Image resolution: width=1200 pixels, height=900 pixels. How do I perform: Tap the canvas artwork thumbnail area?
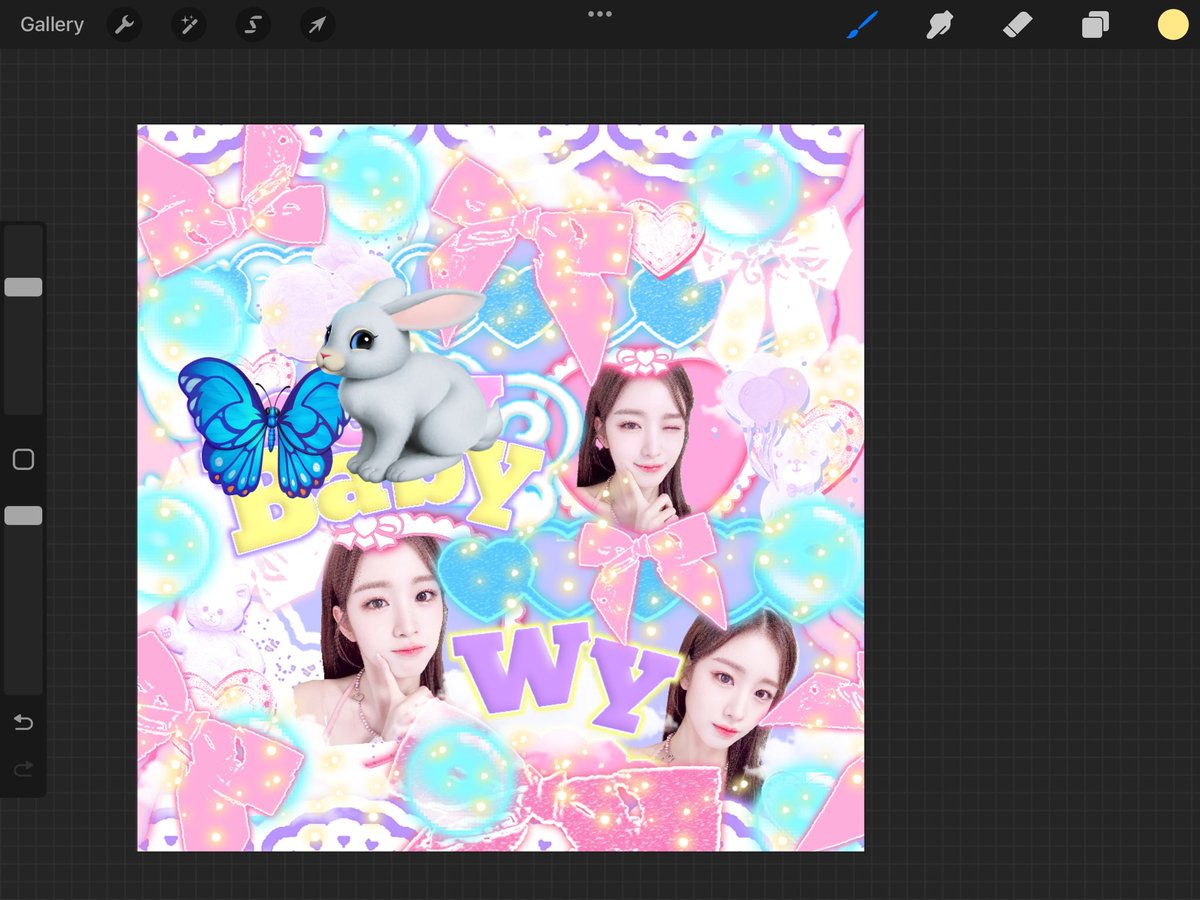pos(500,487)
